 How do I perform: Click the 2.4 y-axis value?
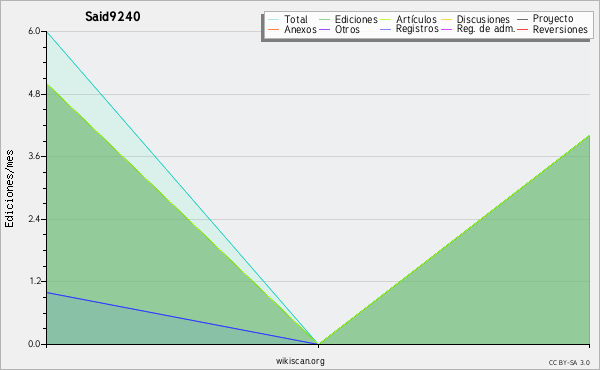point(34,219)
